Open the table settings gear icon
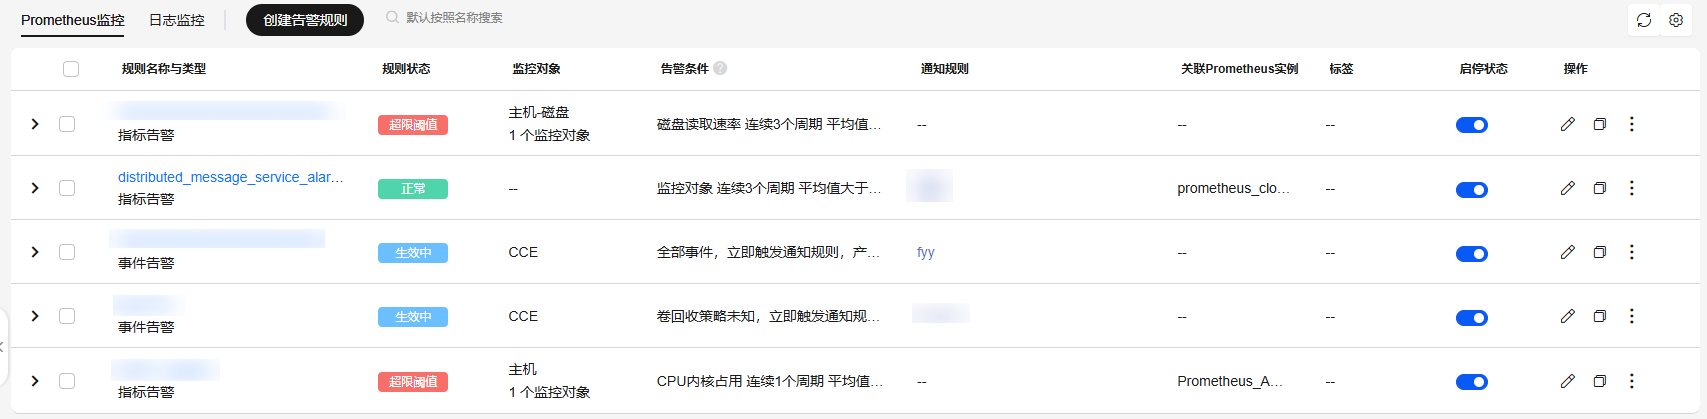Viewport: 1707px width, 419px height. click(1676, 20)
